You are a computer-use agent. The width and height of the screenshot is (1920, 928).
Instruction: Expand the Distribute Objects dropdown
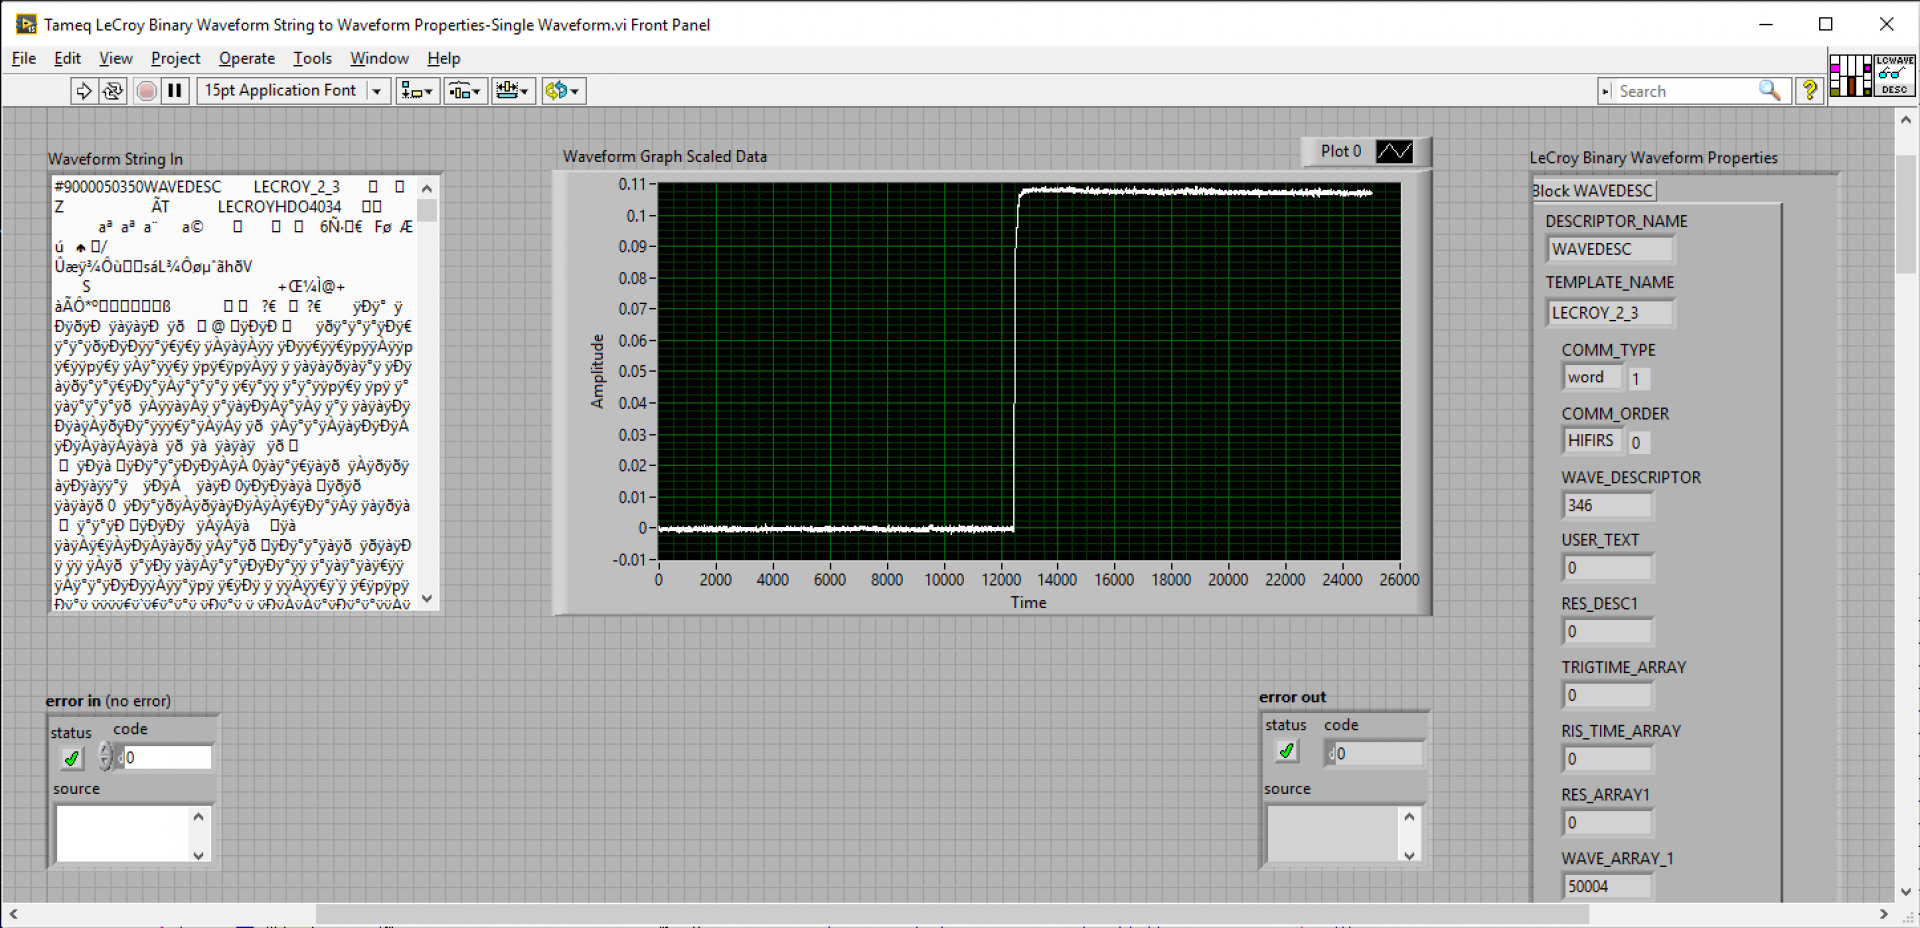(465, 91)
